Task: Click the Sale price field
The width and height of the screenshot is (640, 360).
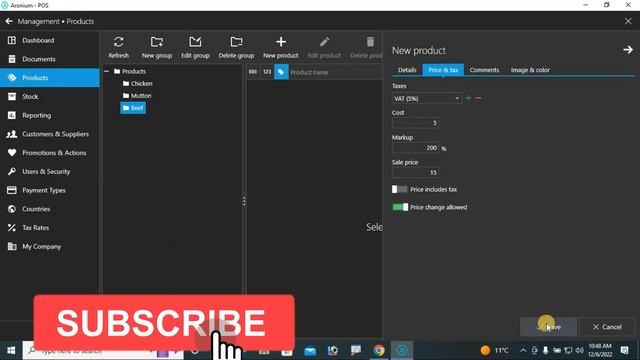Action: [x=416, y=173]
